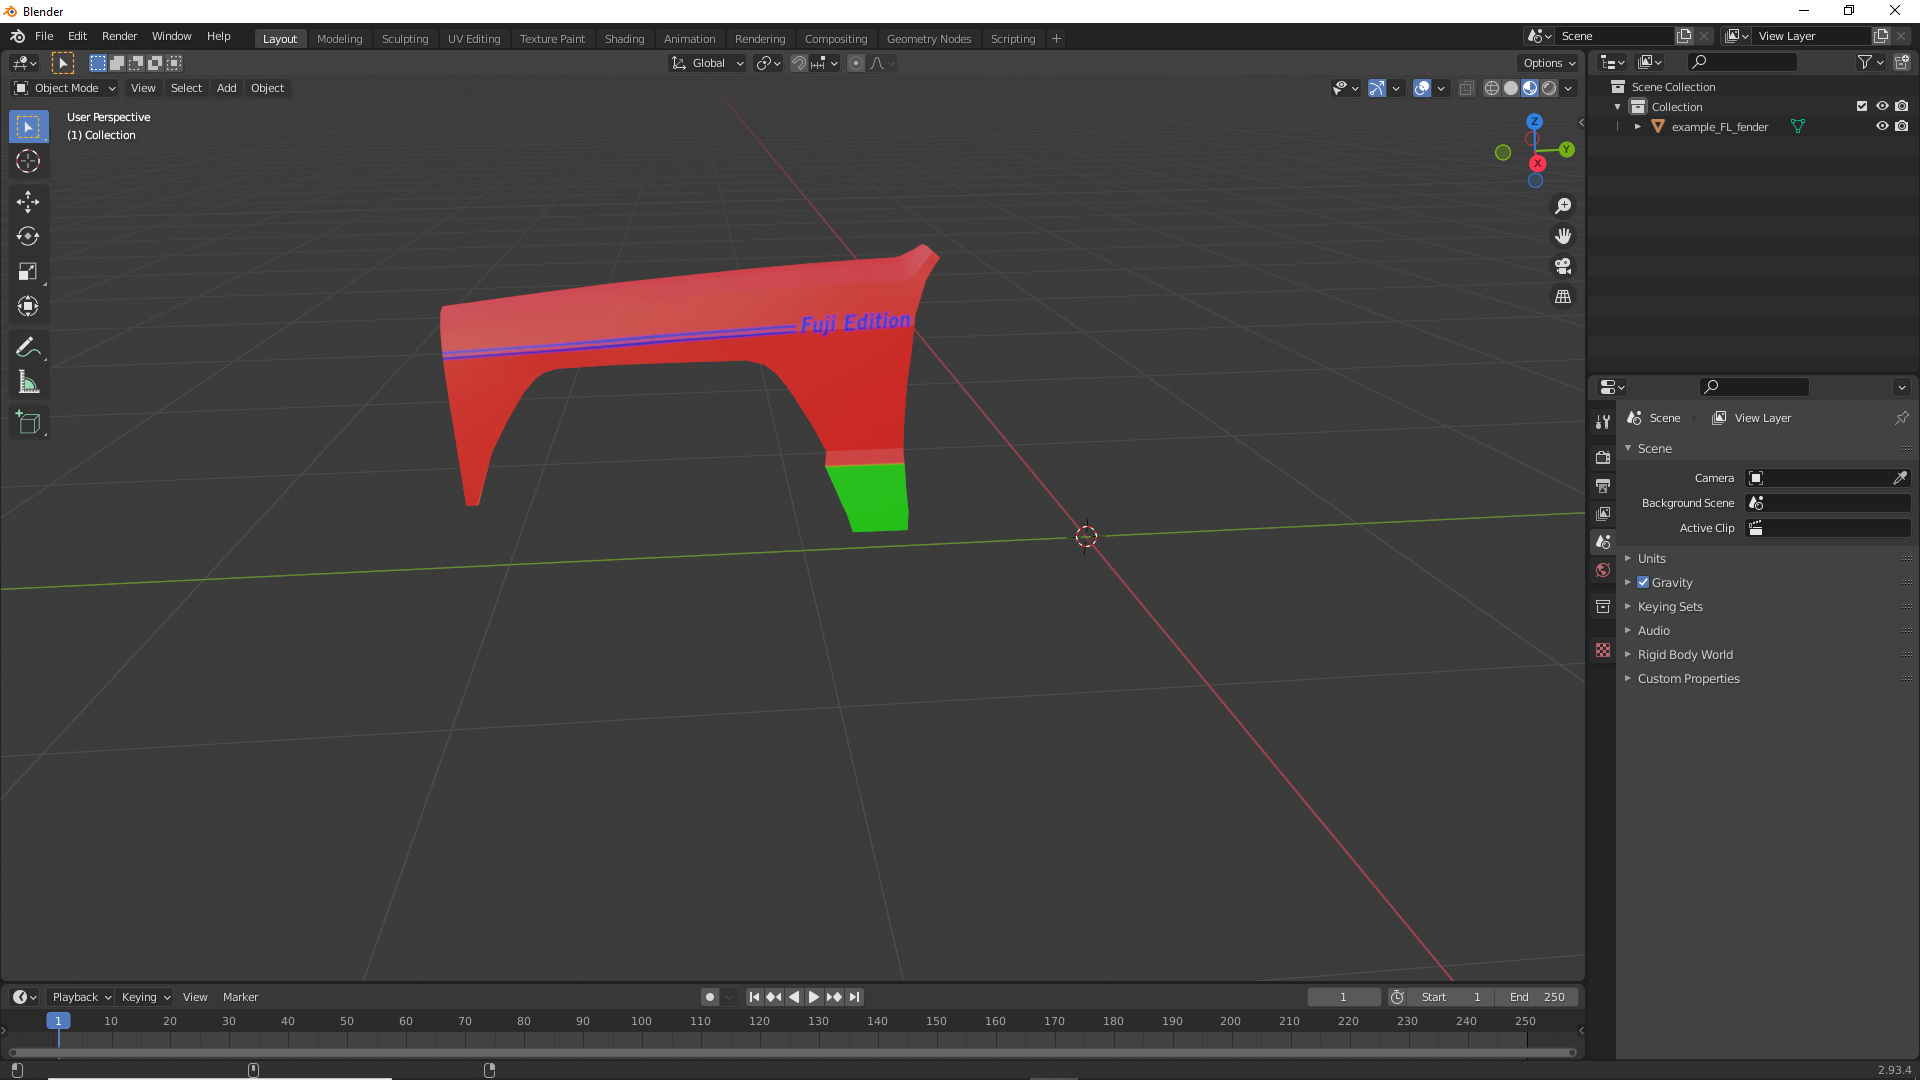This screenshot has height=1080, width=1920.
Task: Open the Texture properties tab
Action: click(1603, 650)
